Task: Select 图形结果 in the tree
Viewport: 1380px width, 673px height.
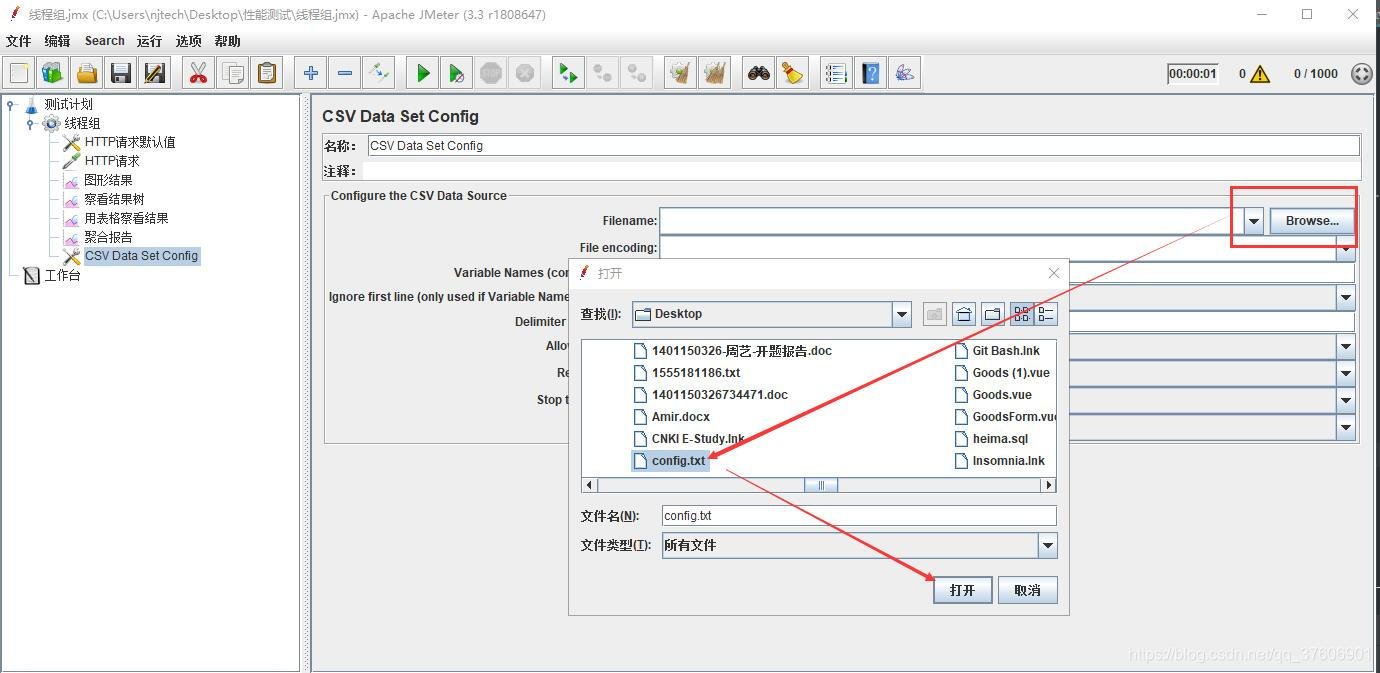Action: pos(108,180)
